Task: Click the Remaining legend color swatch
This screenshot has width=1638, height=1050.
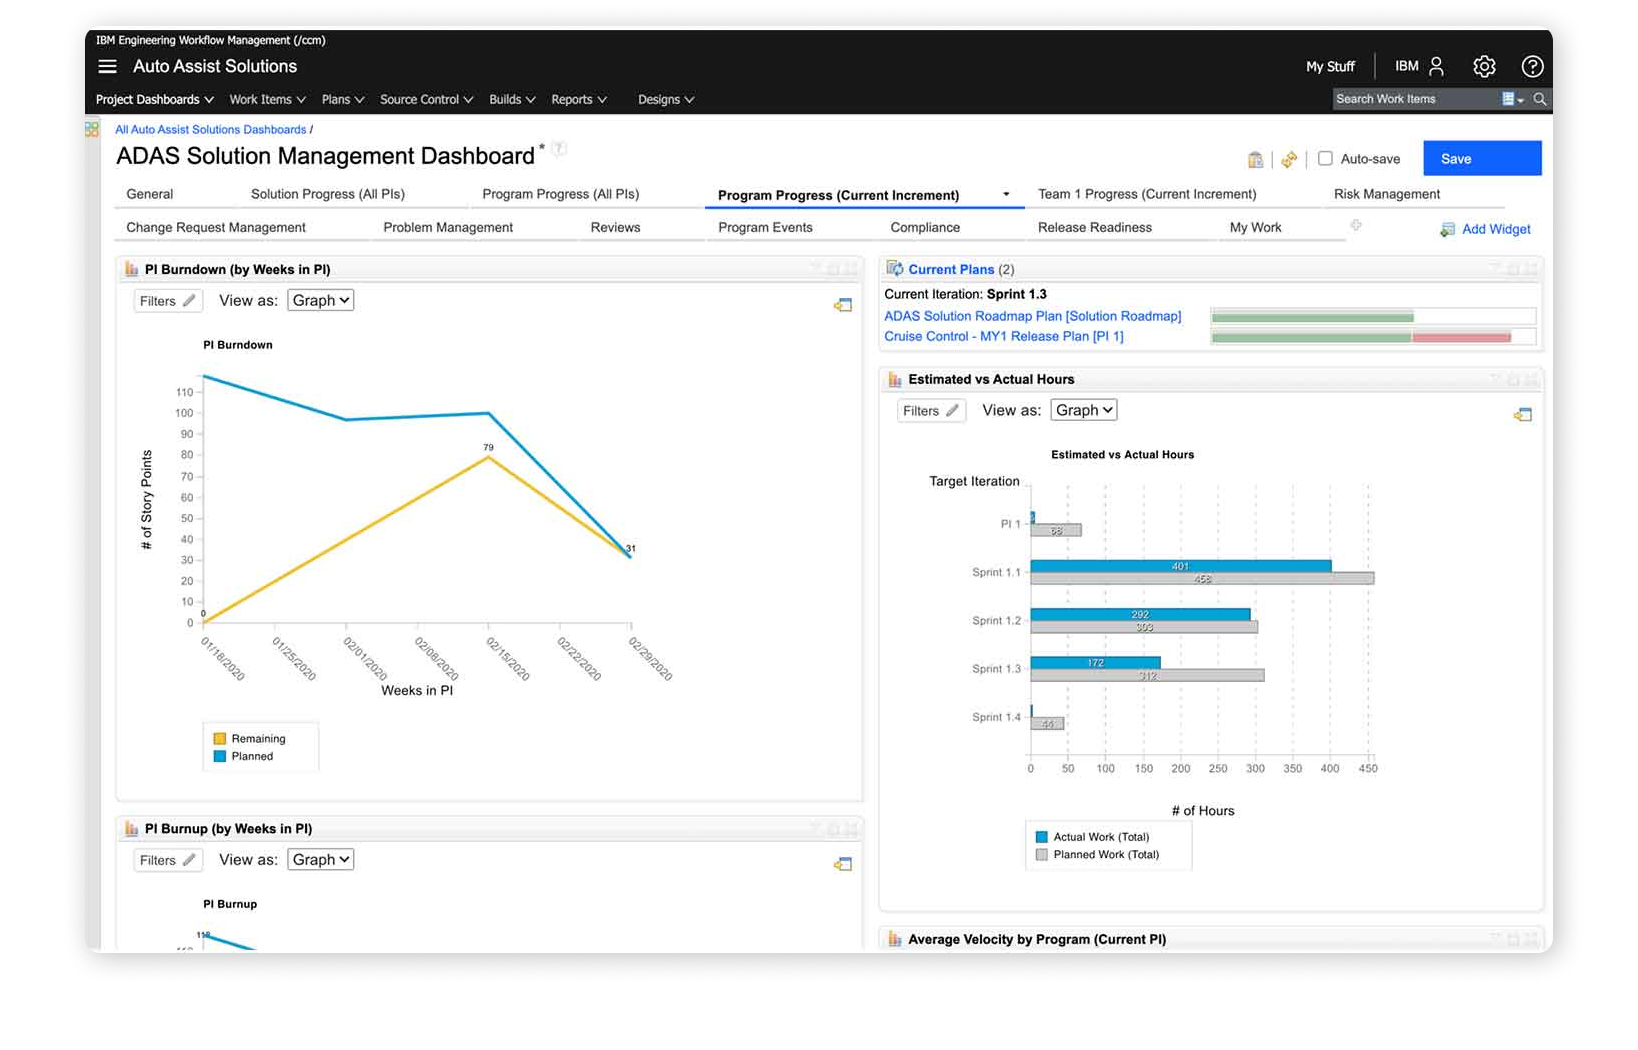Action: pos(220,739)
